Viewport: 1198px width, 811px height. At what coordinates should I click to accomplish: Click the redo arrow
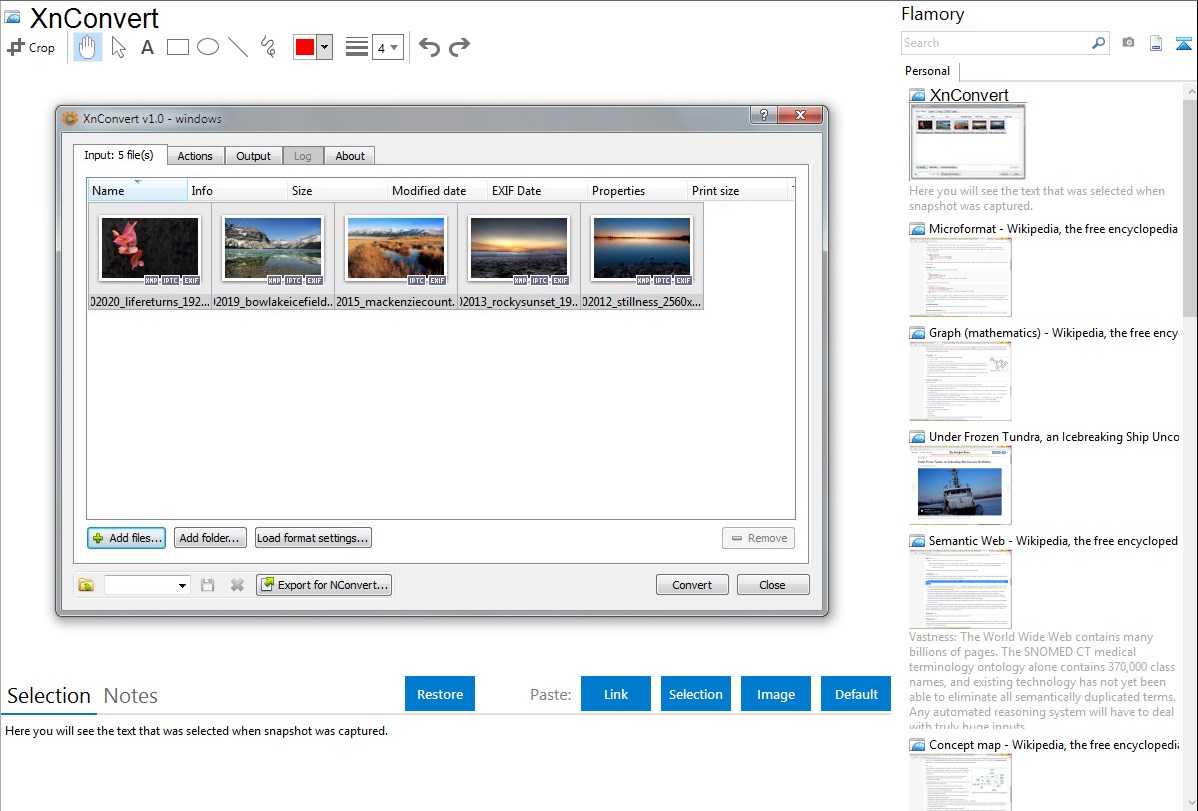coord(459,47)
